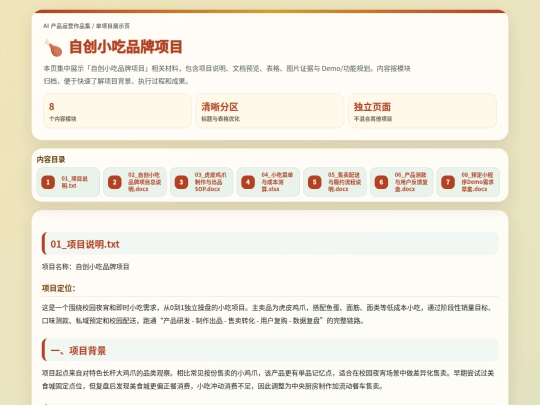Select the 清晰分区 stat card
Image resolution: width=540 pixels, height=405 pixels.
pos(270,111)
